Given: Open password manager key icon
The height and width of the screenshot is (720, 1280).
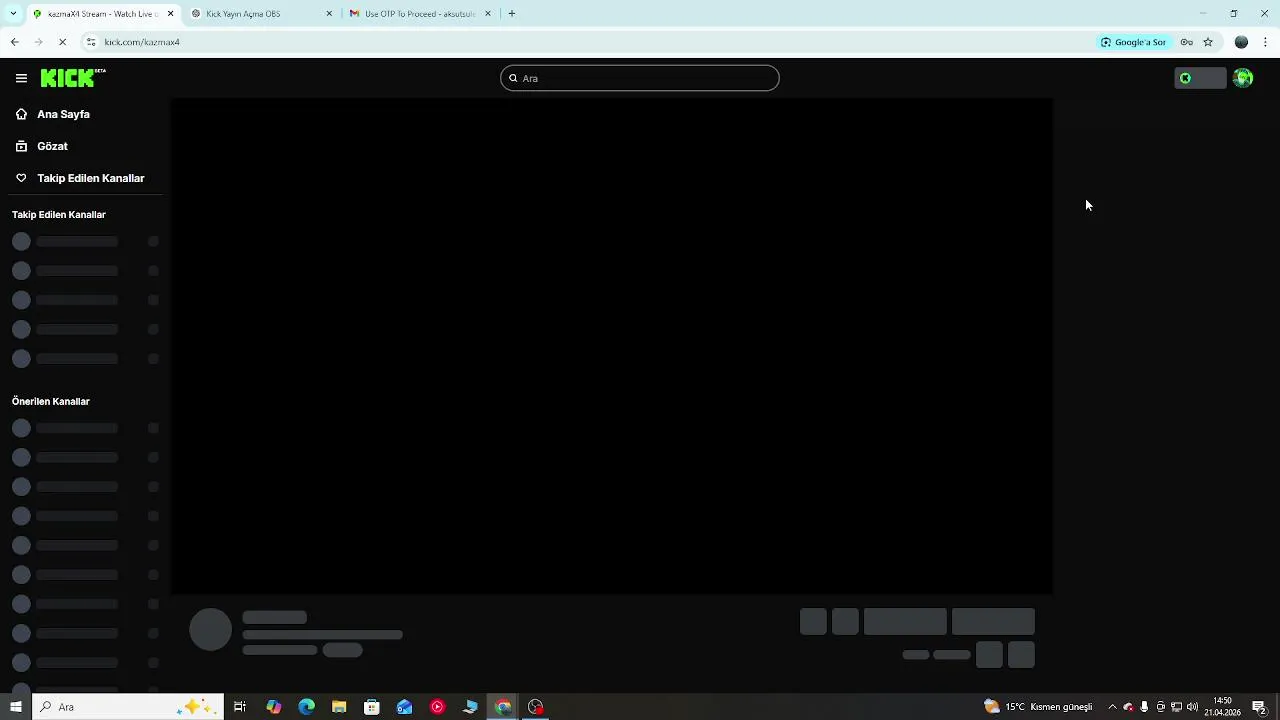Looking at the screenshot, I should (1187, 42).
